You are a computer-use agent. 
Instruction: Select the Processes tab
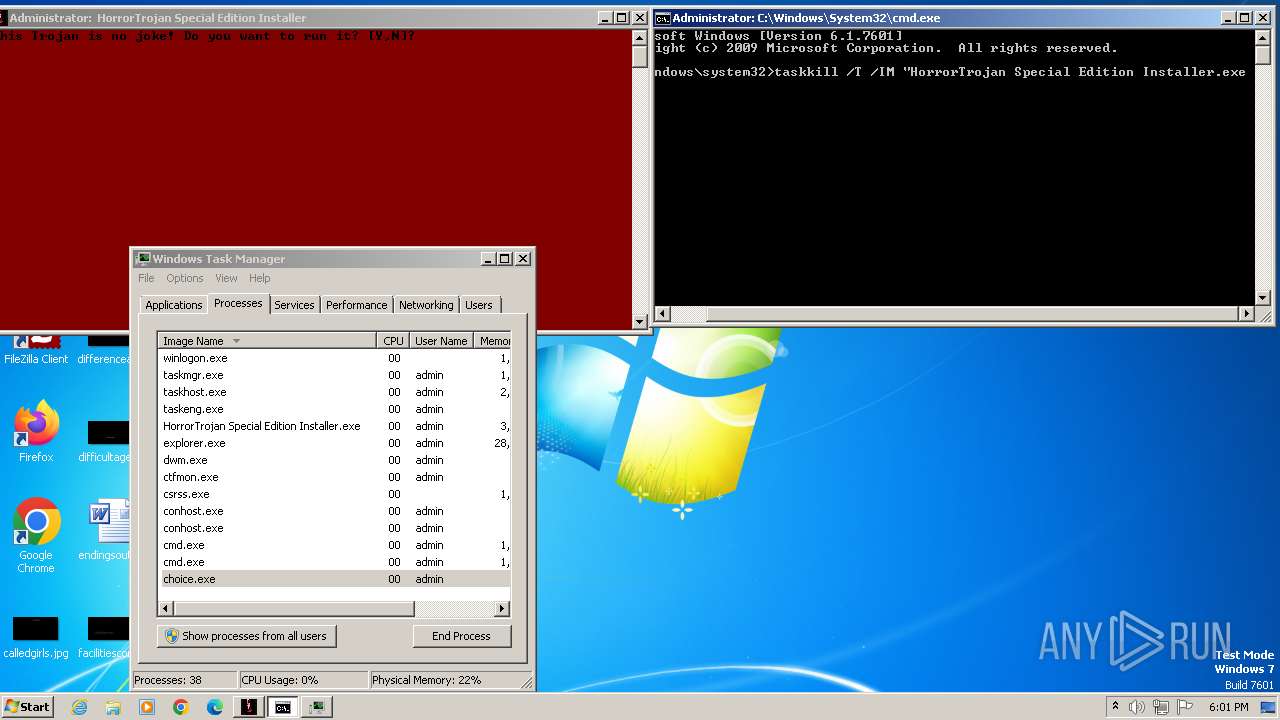[x=238, y=303]
